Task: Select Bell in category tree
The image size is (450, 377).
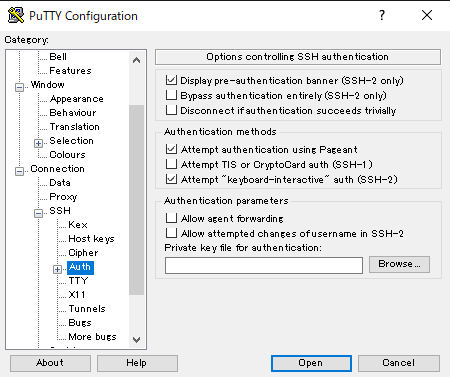Action: point(58,57)
